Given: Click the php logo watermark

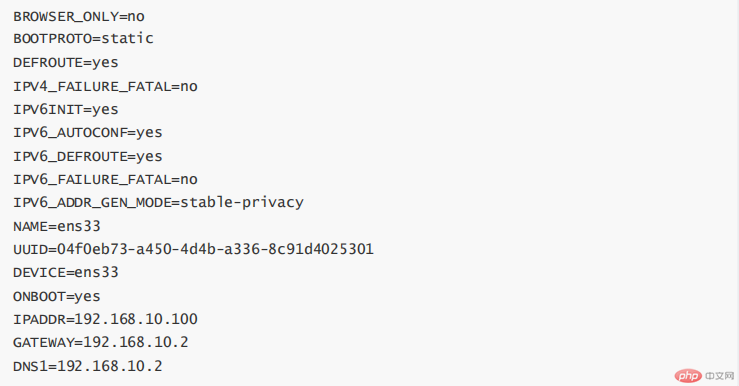Looking at the screenshot, I should pyautogui.click(x=688, y=376).
